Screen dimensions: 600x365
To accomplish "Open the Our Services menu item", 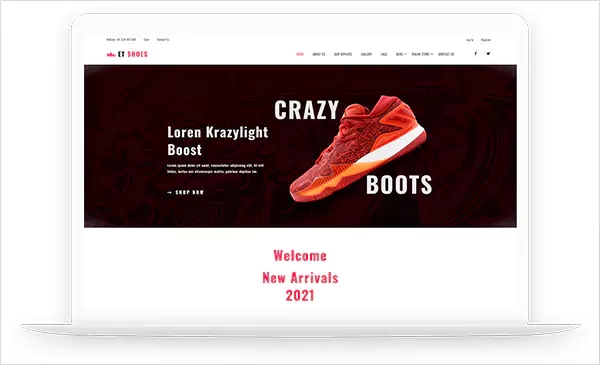I will point(343,54).
